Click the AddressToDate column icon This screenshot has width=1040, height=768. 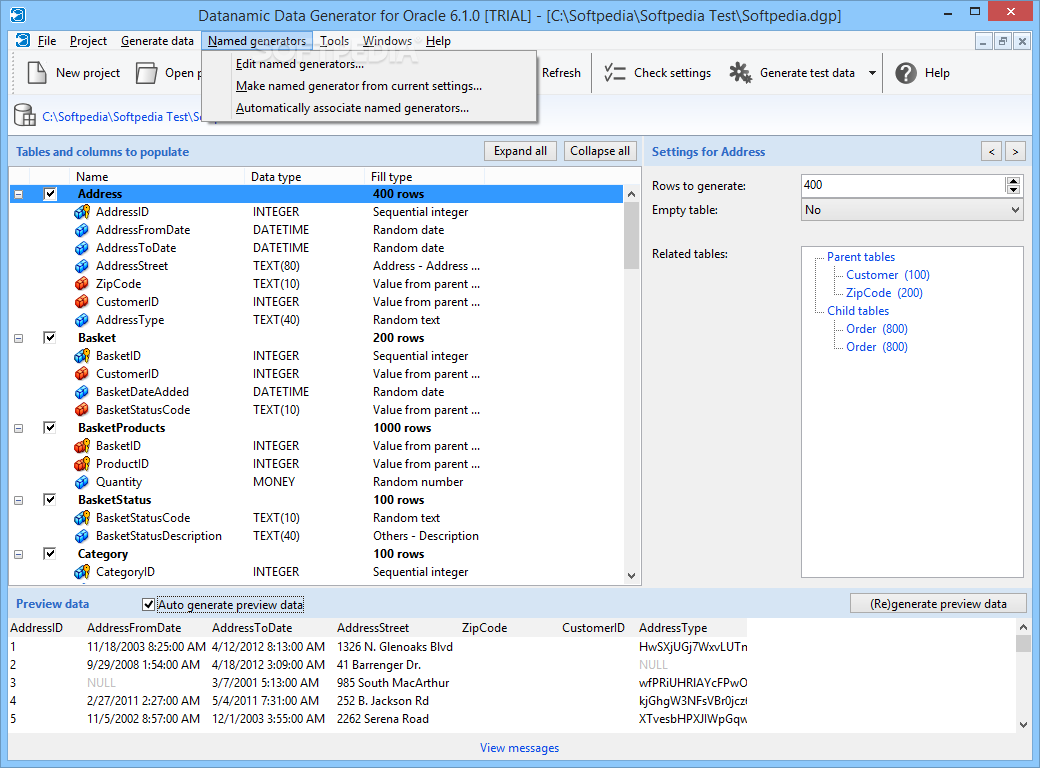coord(82,248)
